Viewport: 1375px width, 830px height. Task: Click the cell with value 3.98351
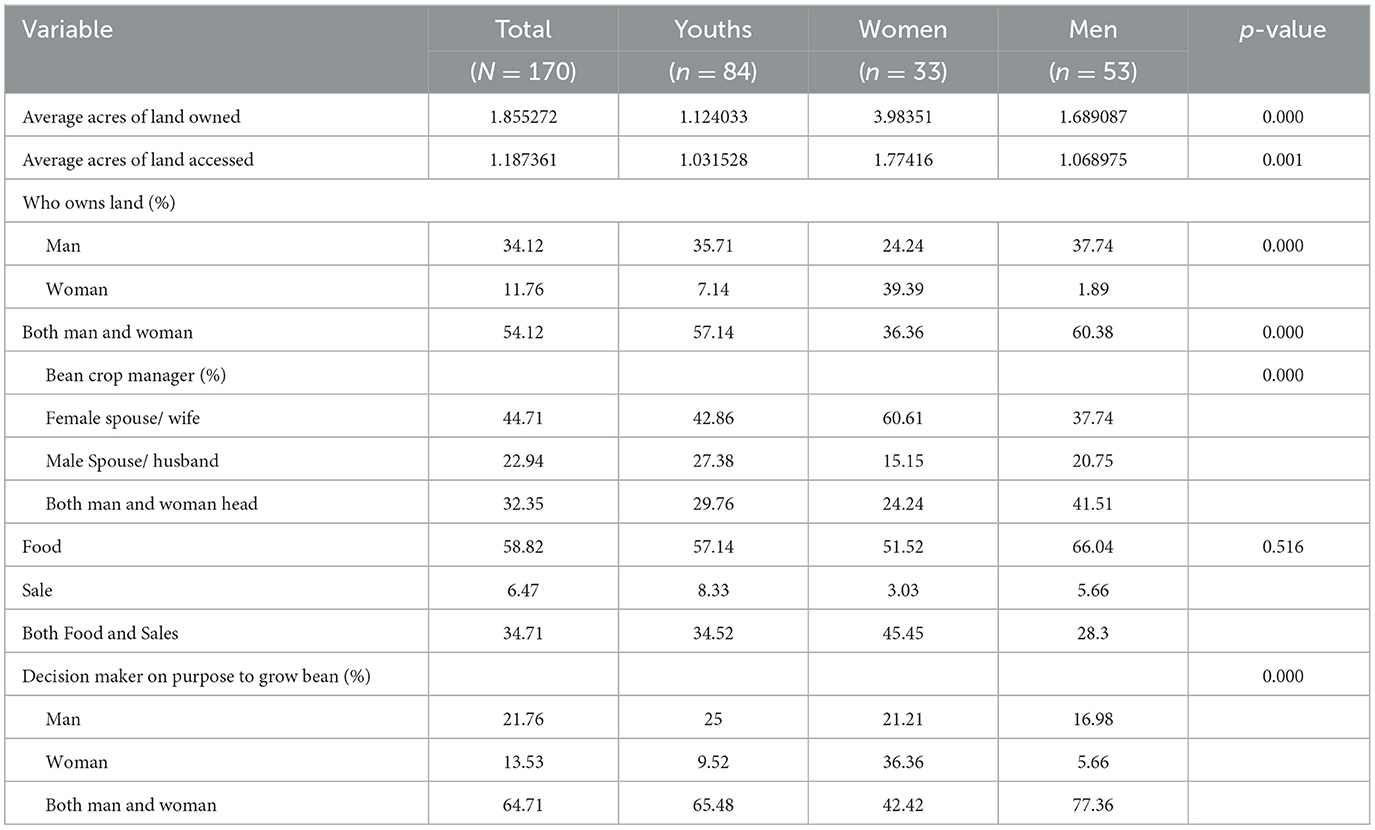click(902, 117)
